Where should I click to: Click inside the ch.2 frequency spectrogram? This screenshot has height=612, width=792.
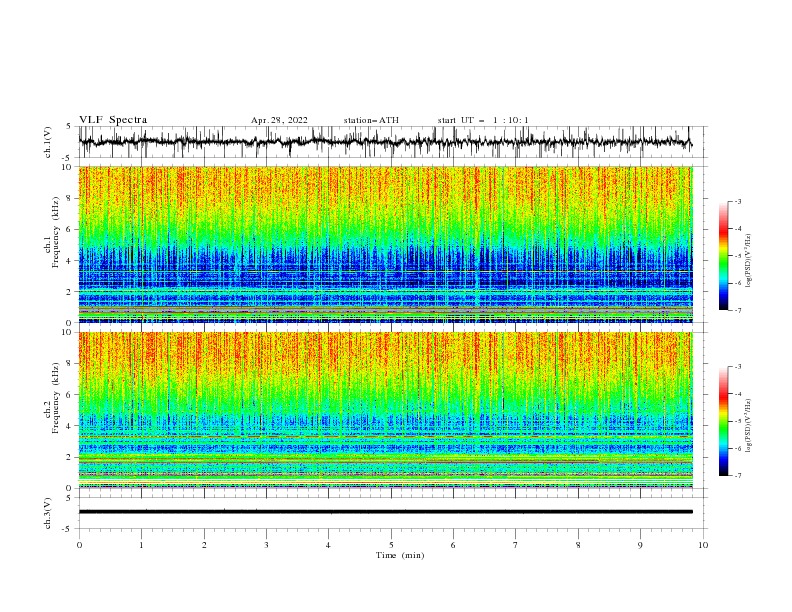click(385, 410)
